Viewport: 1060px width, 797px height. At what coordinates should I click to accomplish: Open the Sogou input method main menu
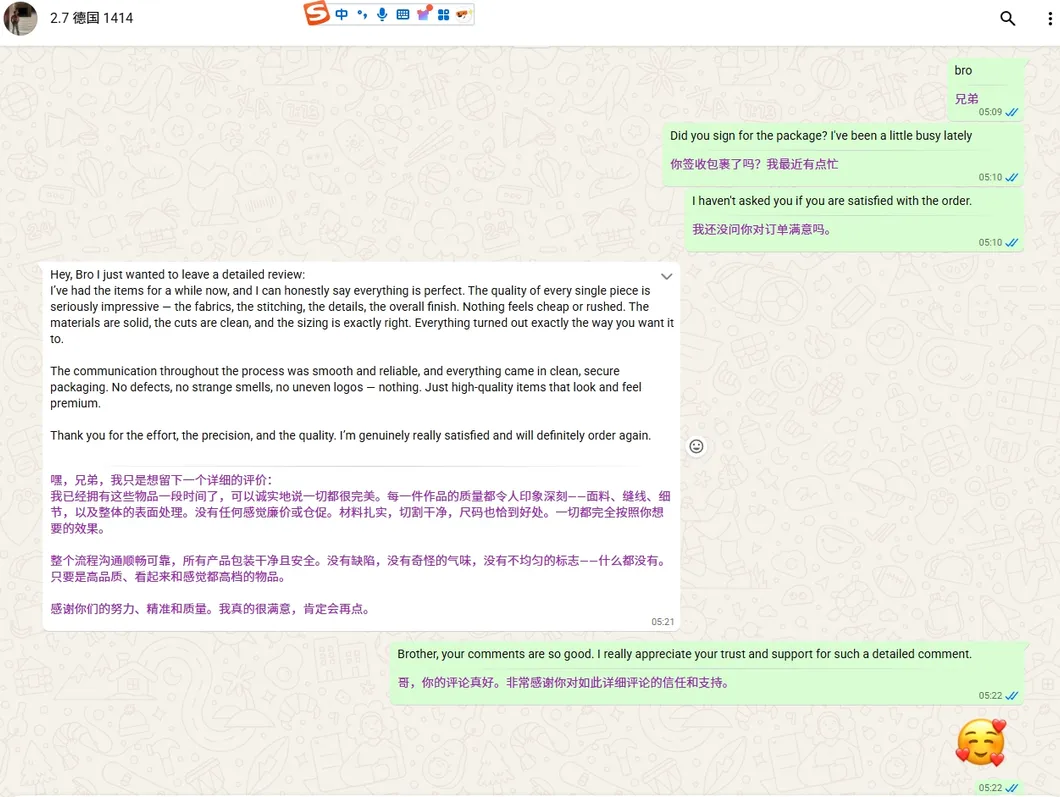click(x=315, y=14)
